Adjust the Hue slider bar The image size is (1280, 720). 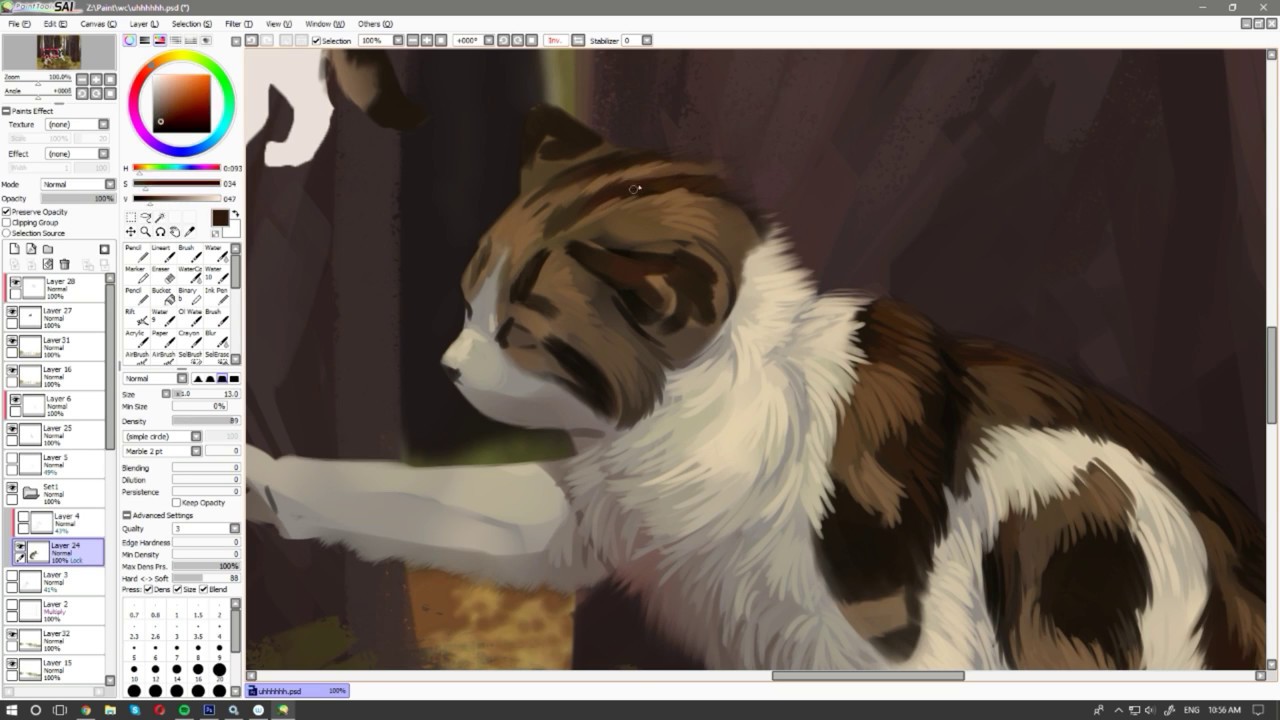(176, 168)
